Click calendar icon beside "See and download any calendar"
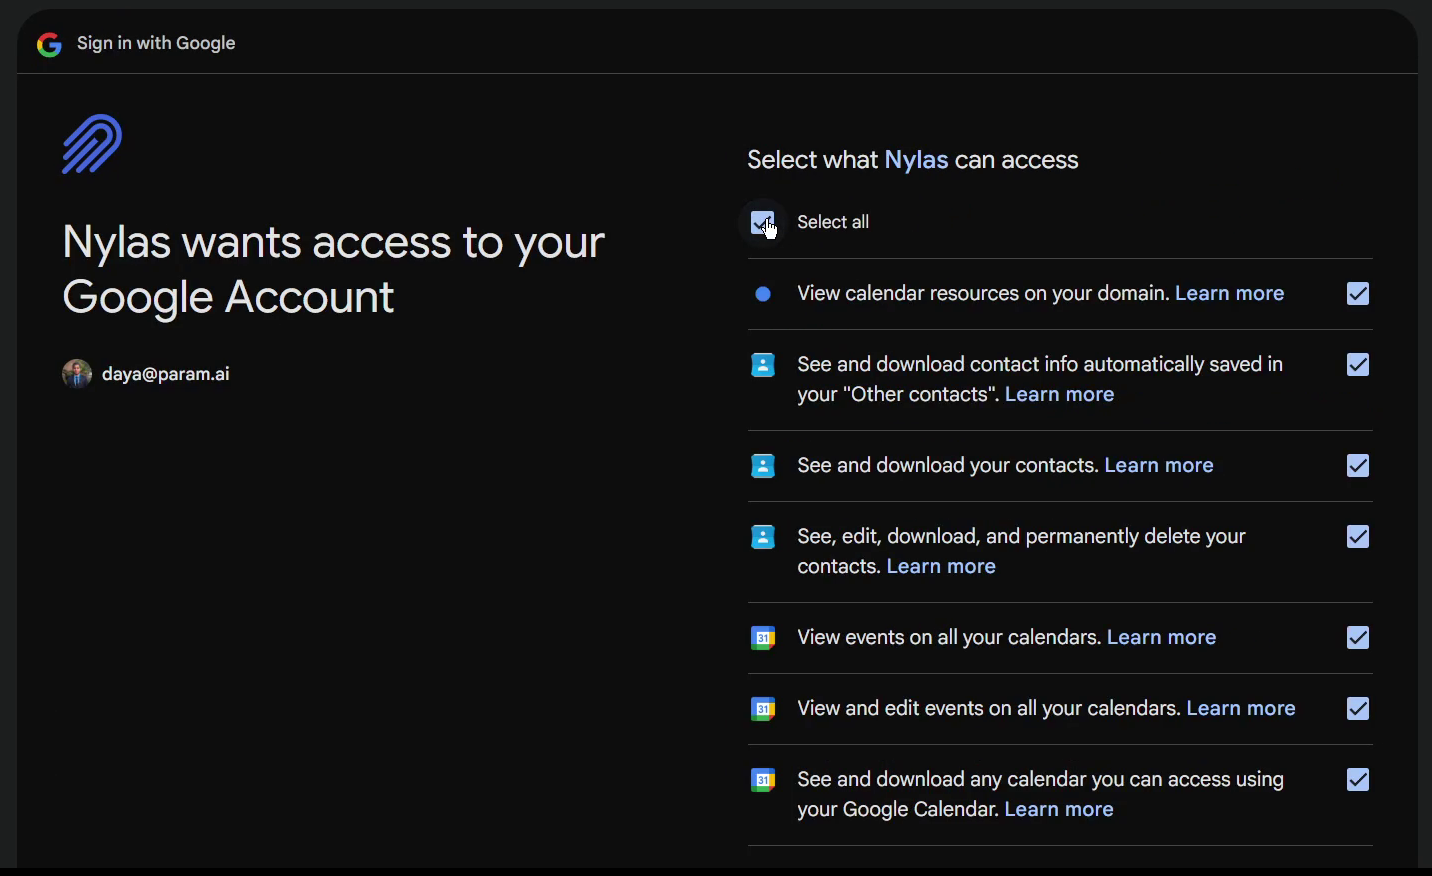The width and height of the screenshot is (1432, 876). click(x=763, y=780)
